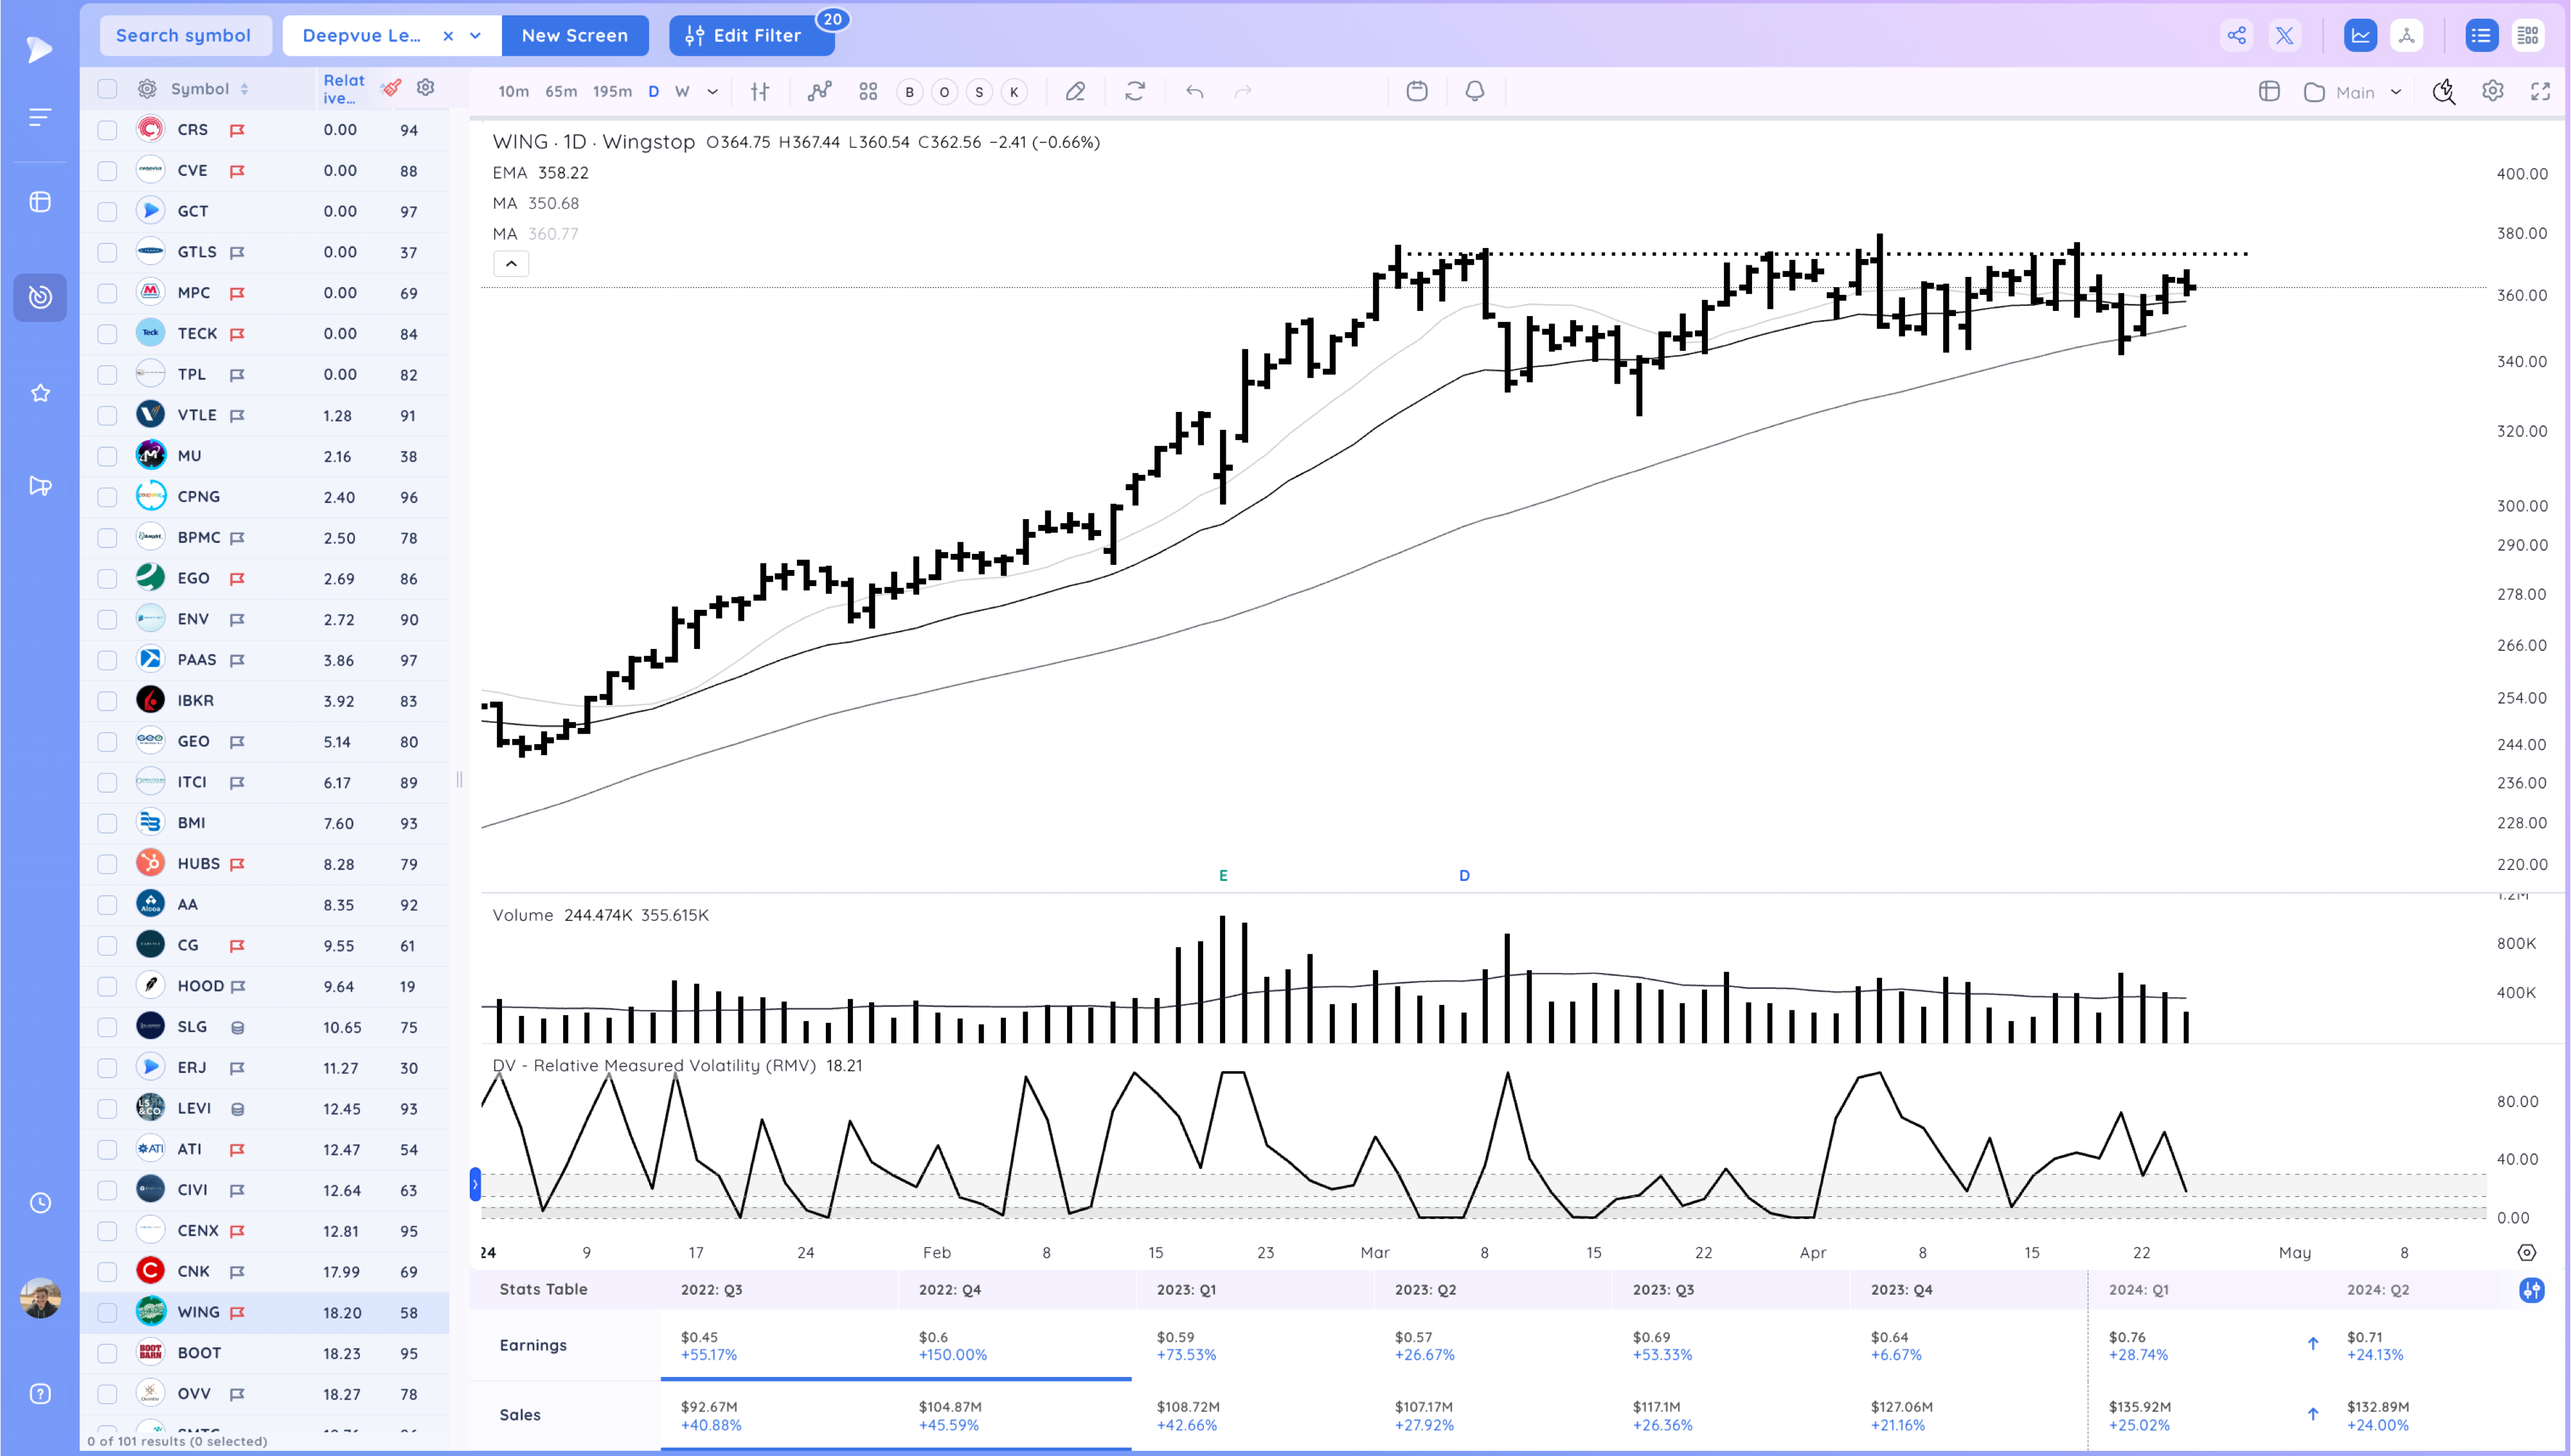Open the favorites star sidebar icon
Viewport: 2571px width, 1456px height.
40,393
